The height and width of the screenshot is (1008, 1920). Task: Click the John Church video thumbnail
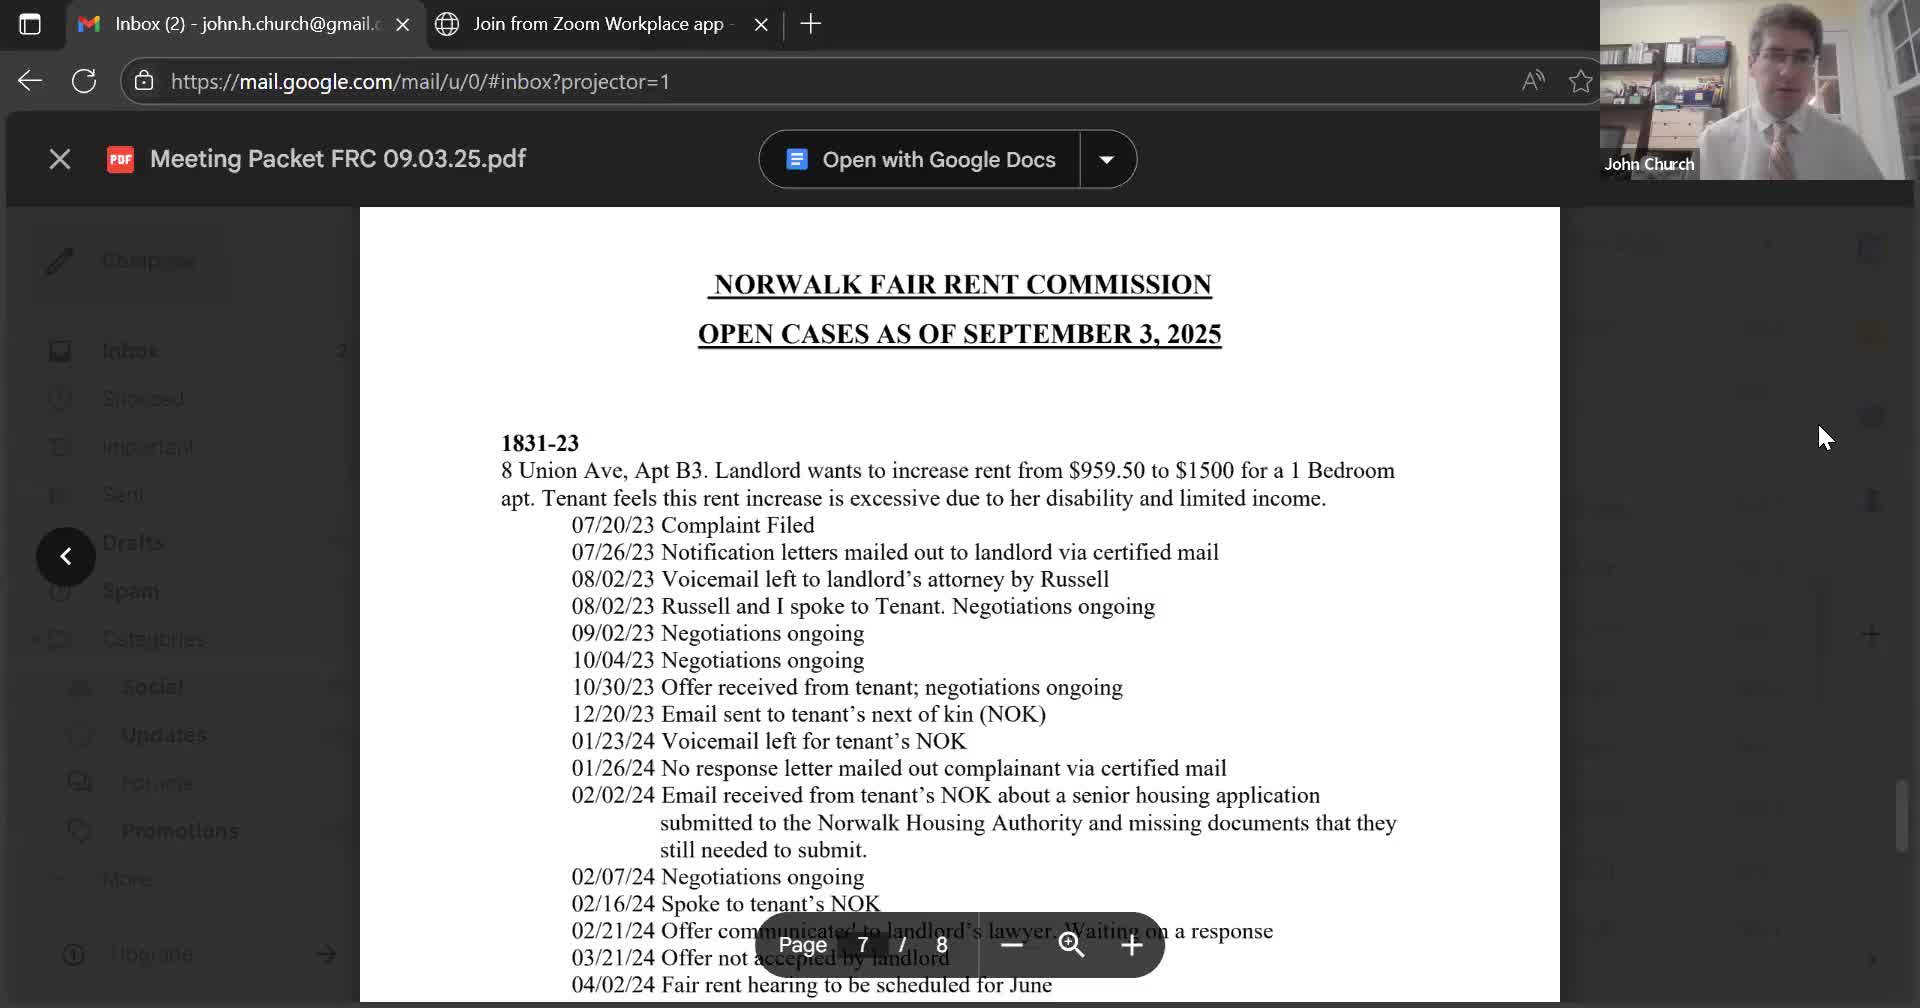[x=1758, y=90]
